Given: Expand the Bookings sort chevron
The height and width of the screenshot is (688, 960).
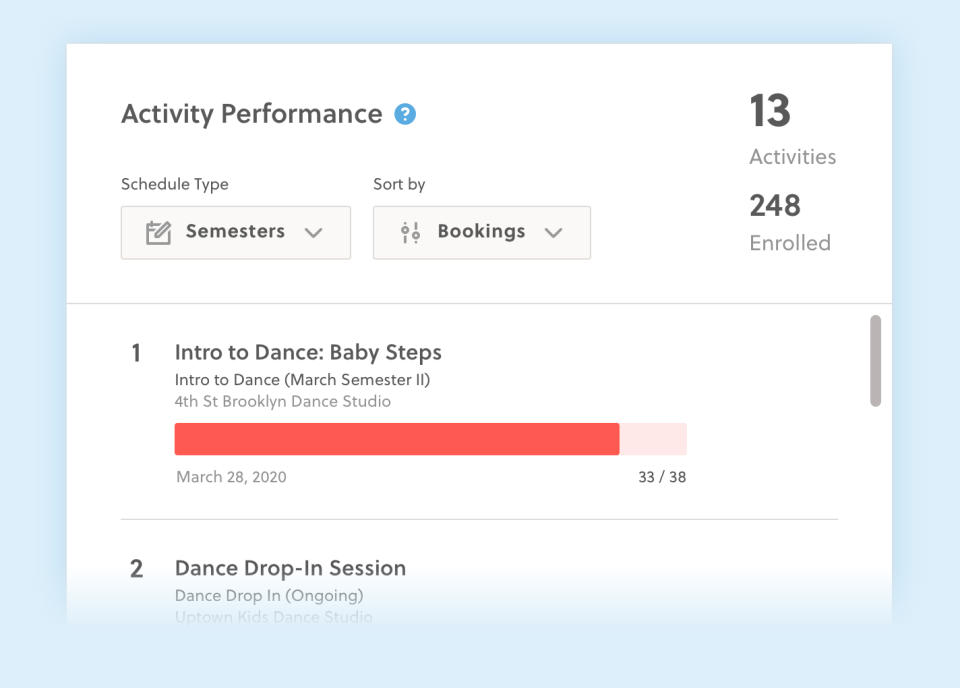Looking at the screenshot, I should (x=554, y=233).
